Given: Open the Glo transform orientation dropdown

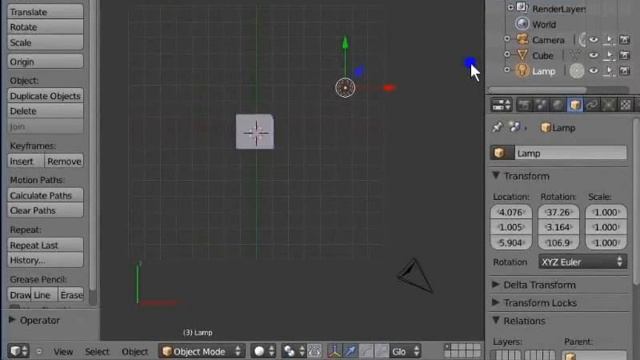Looking at the screenshot, I should click(405, 351).
